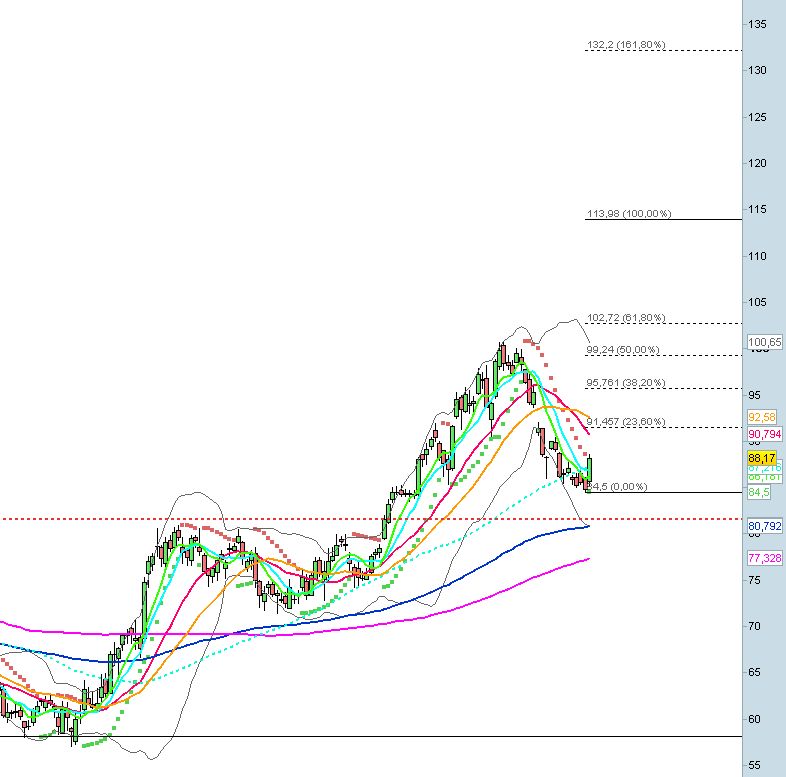Click the 99,24 (50,00%) retracement label

pos(623,349)
